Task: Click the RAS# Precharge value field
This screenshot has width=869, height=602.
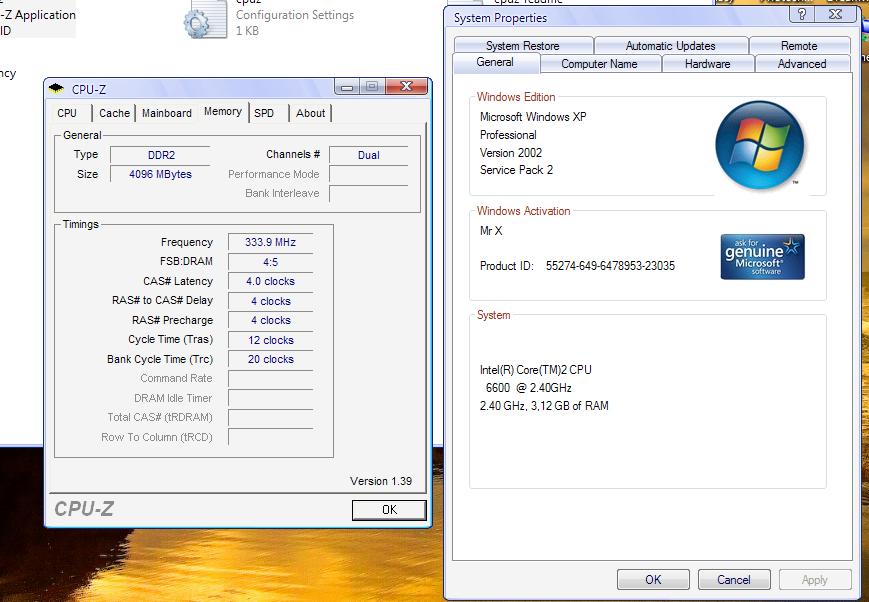Action: pos(270,320)
